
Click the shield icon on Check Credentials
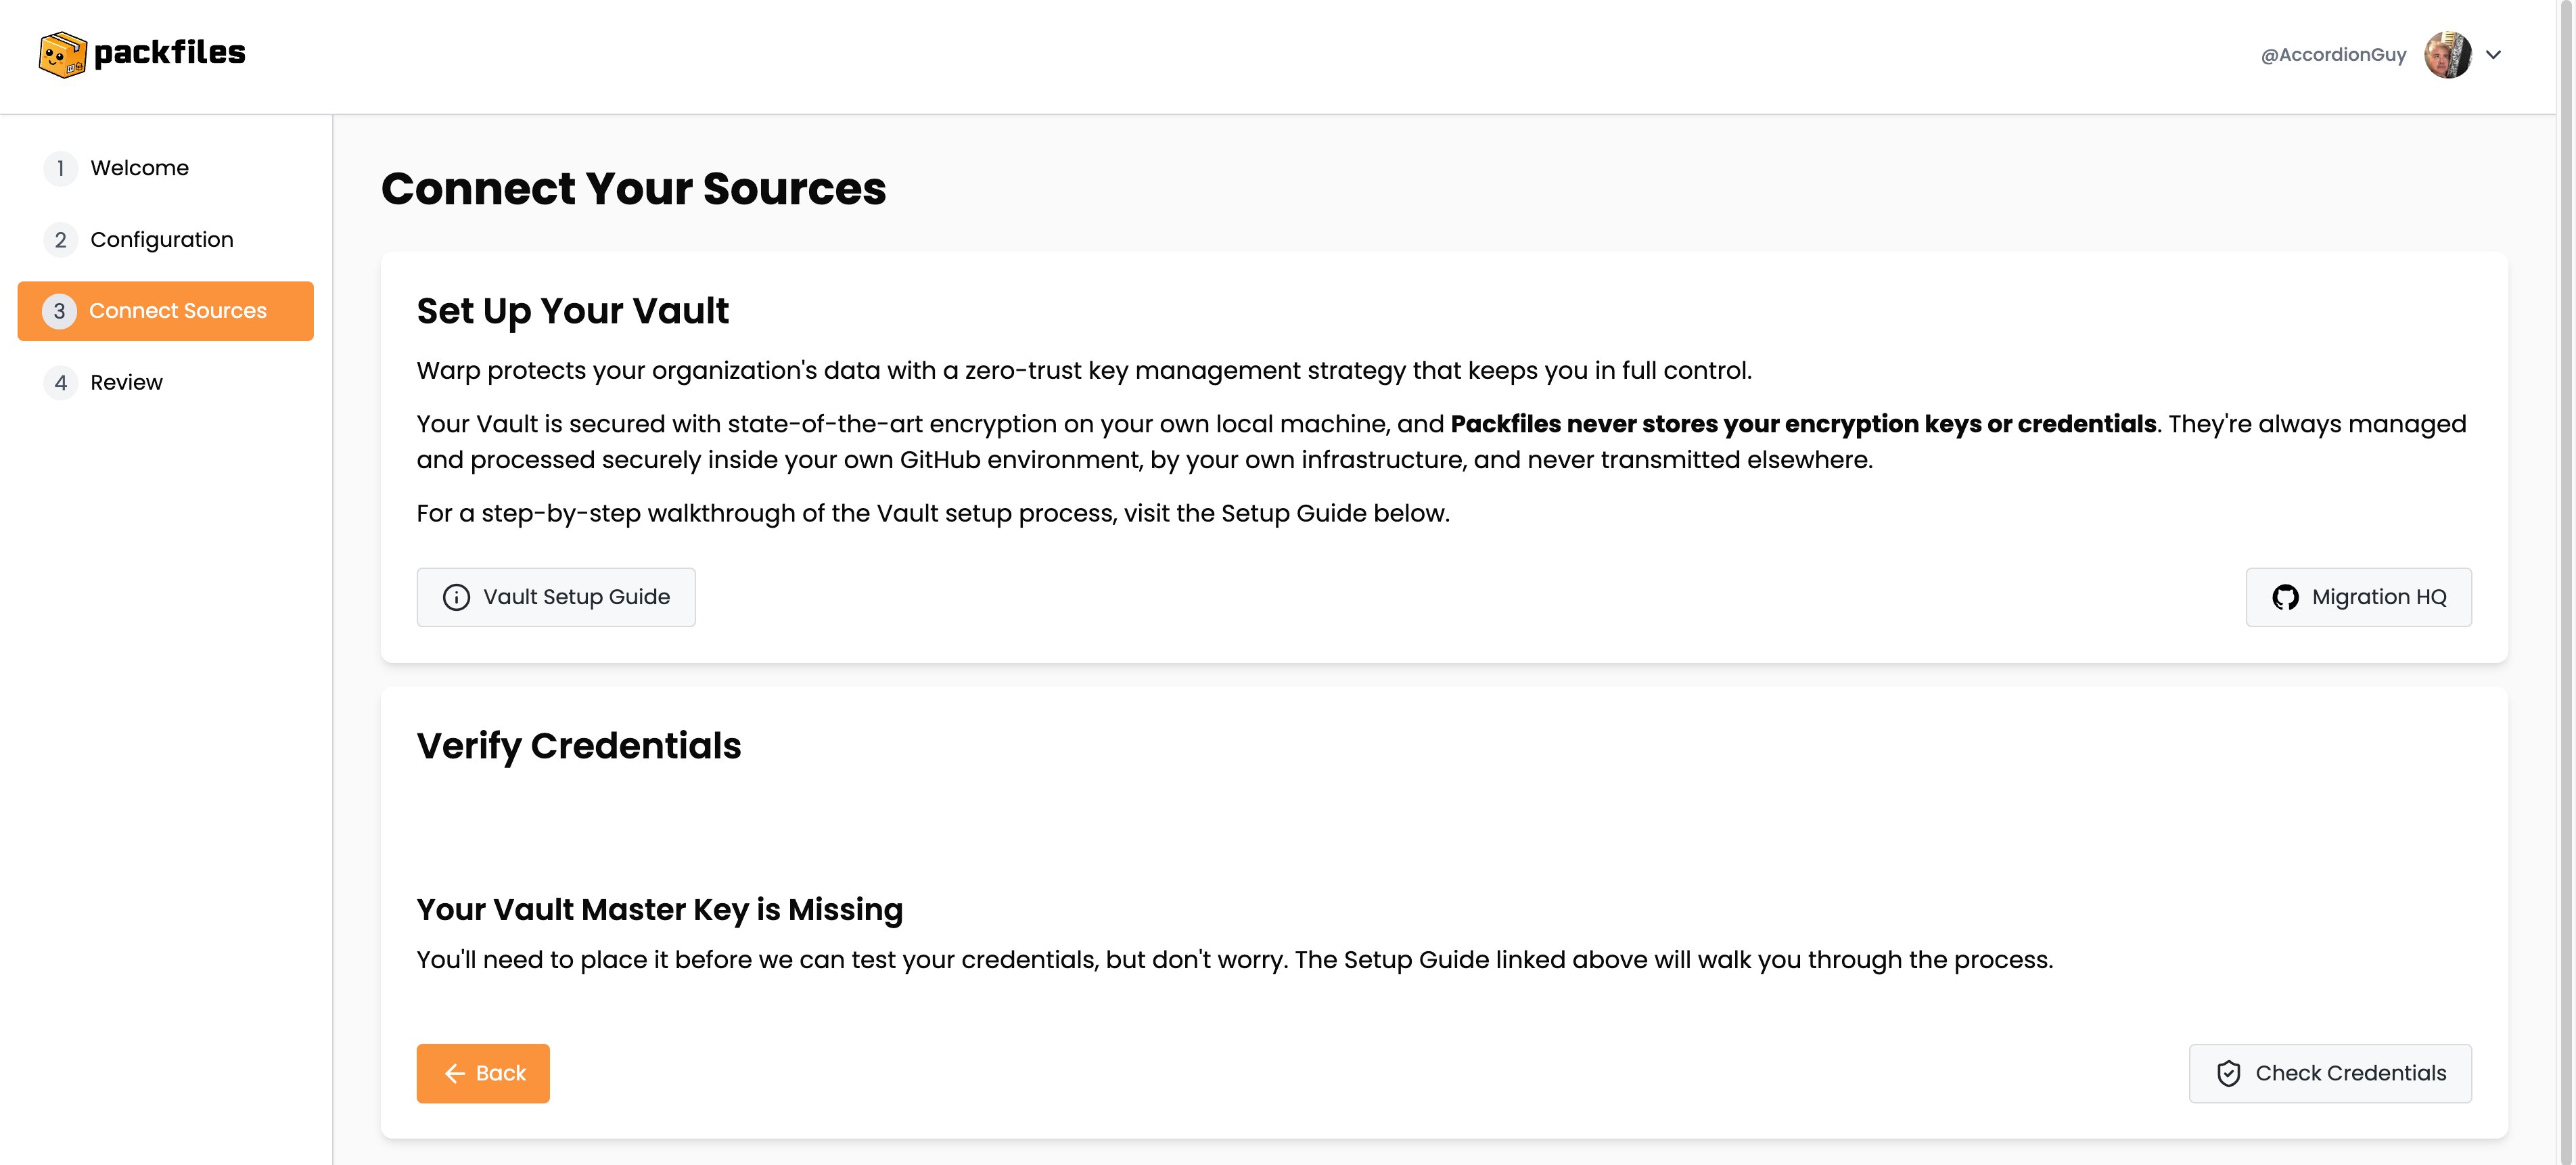(2228, 1073)
